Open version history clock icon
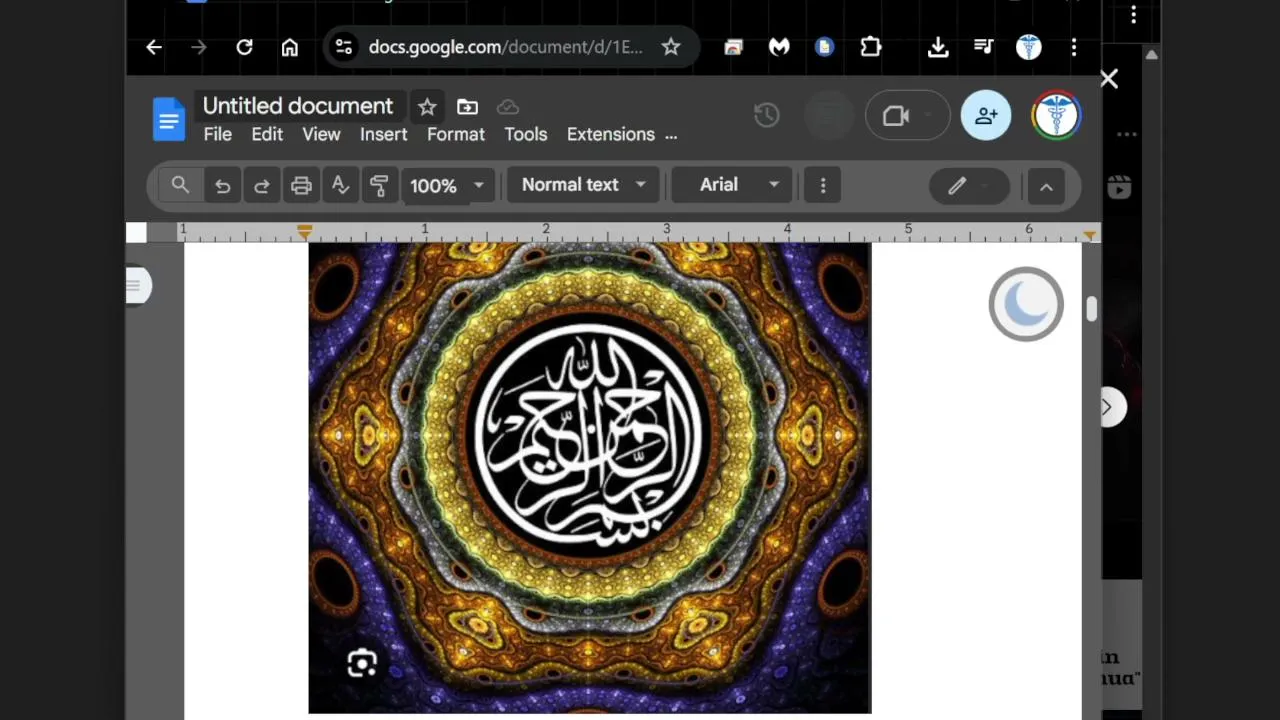The height and width of the screenshot is (720, 1280). coord(767,115)
